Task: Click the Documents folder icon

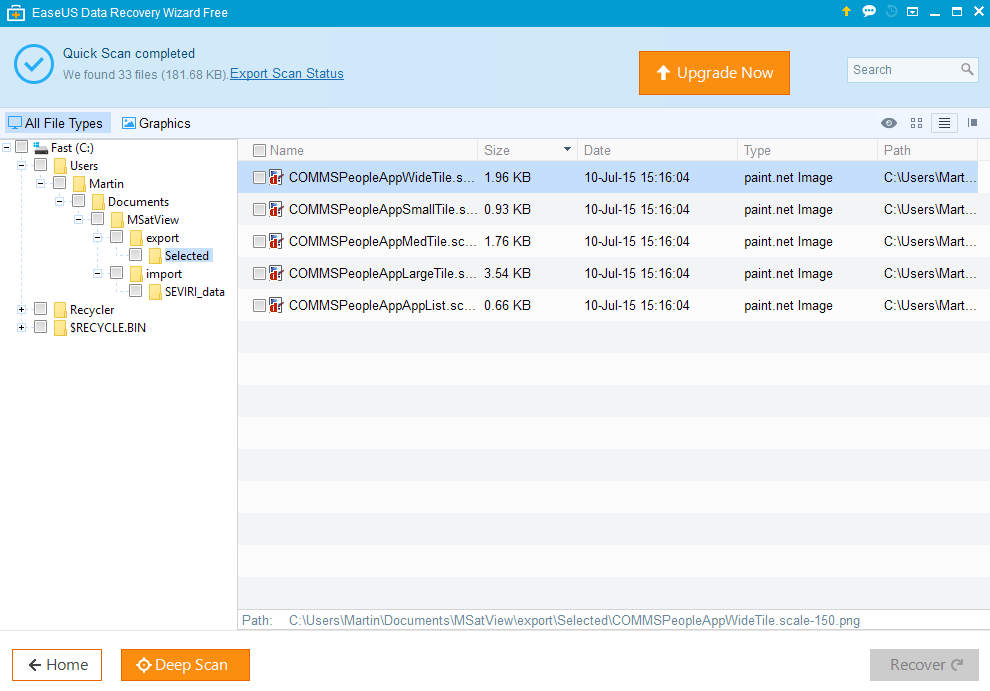Action: tap(98, 202)
